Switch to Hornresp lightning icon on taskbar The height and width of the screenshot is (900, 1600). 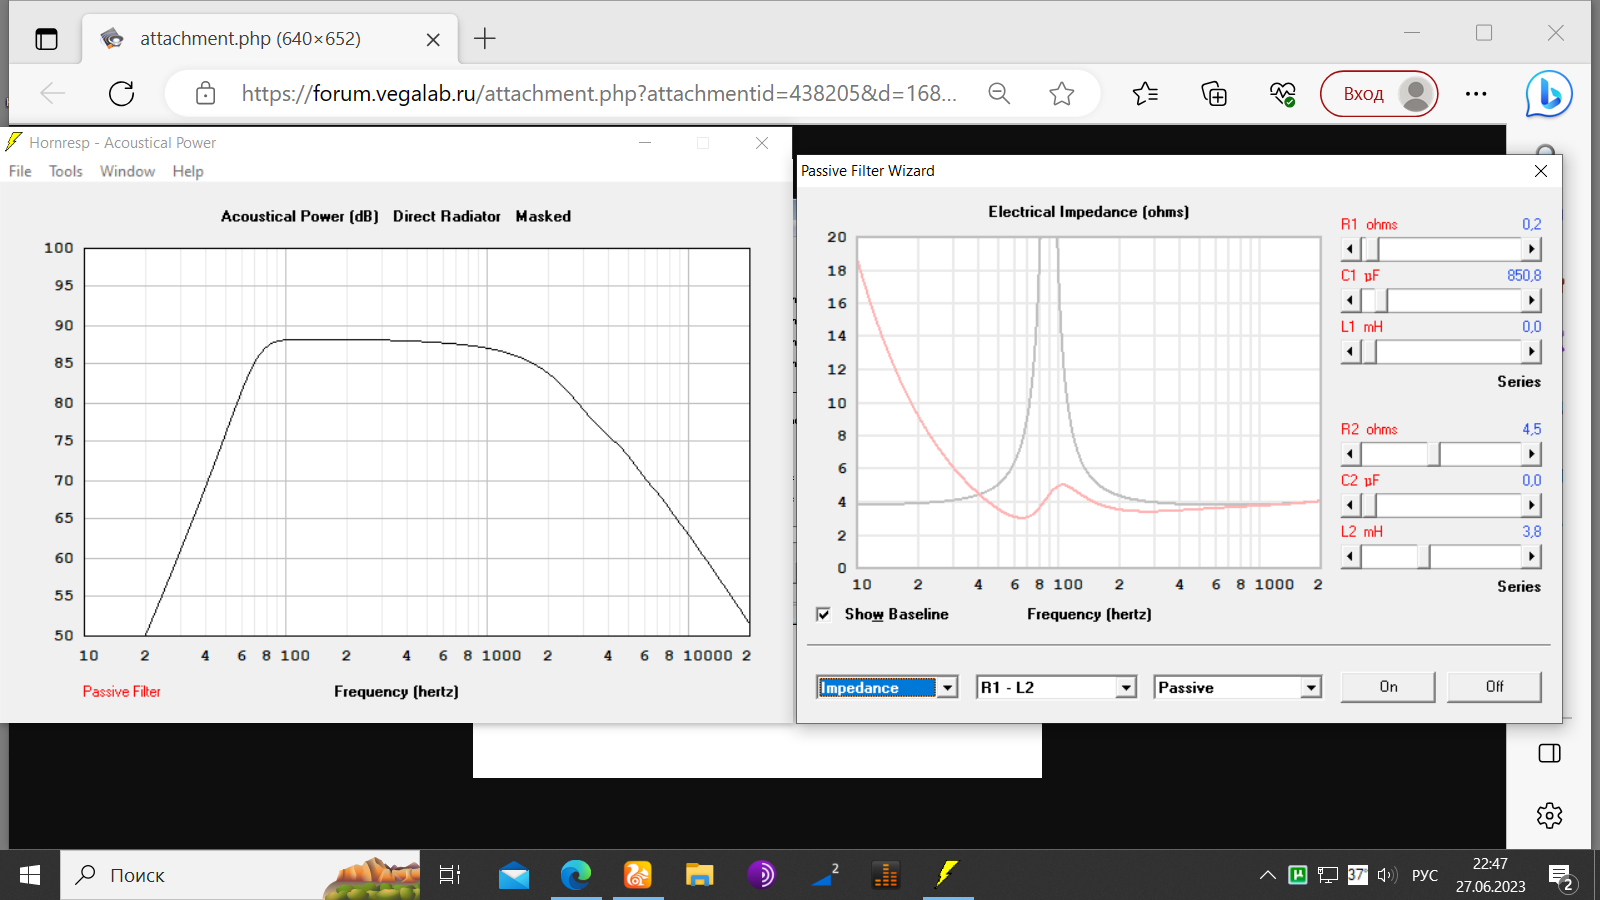[x=946, y=875]
